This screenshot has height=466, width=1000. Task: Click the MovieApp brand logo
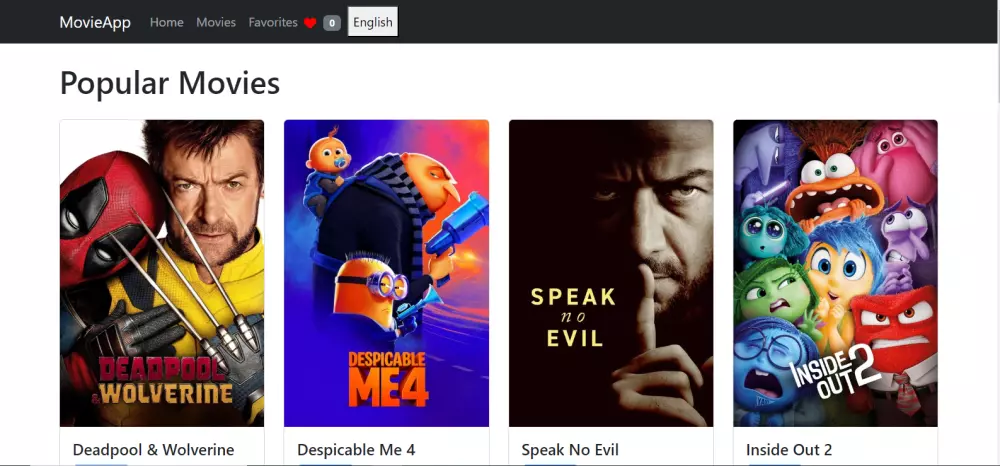point(95,22)
